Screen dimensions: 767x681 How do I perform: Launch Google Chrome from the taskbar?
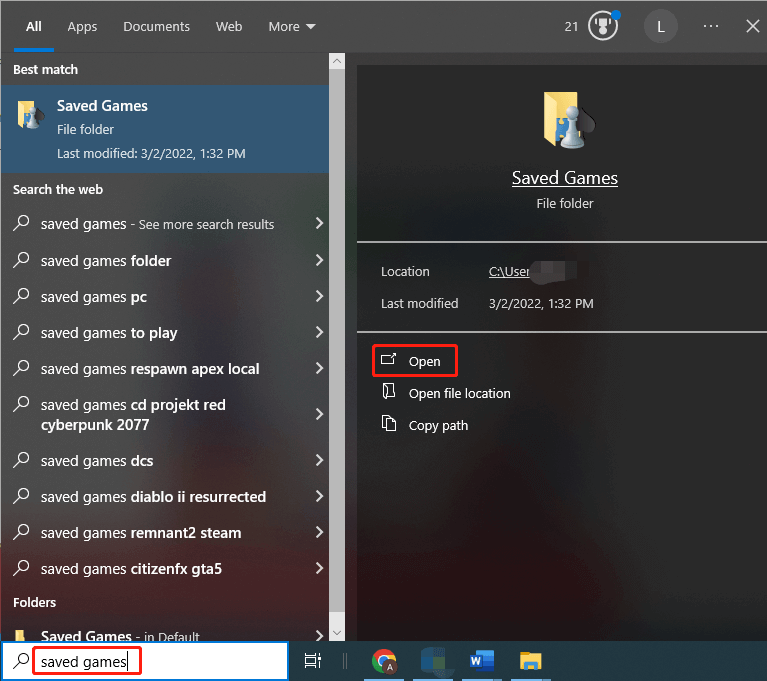[383, 660]
